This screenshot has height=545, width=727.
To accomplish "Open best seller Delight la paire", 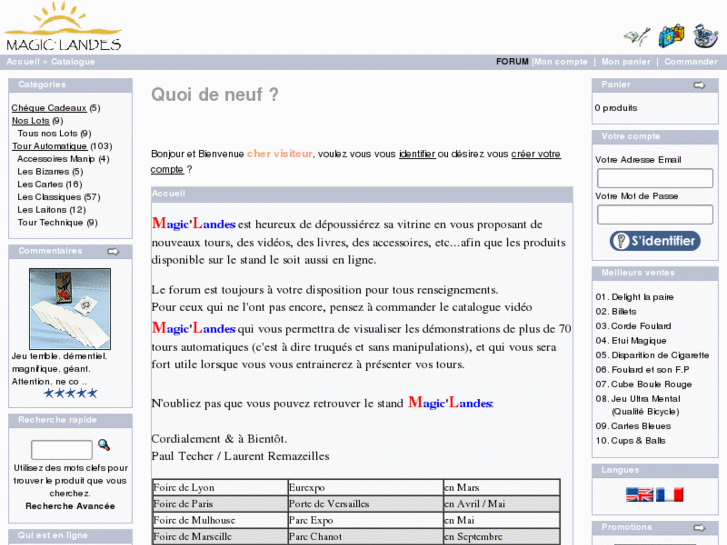I will pos(642,297).
